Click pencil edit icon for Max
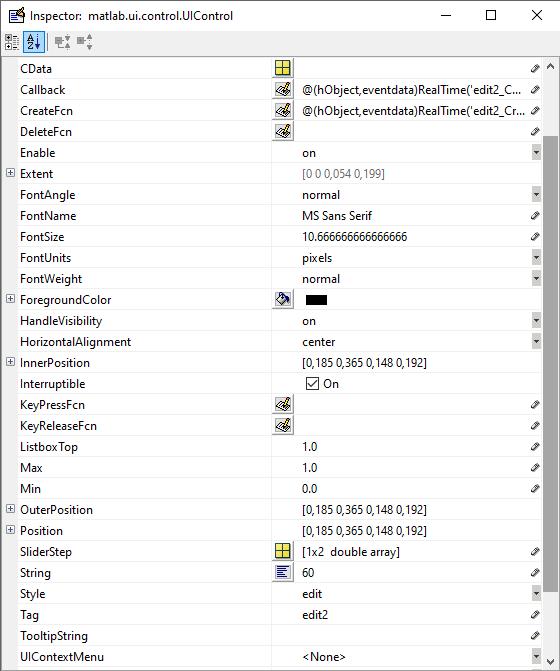 (535, 467)
